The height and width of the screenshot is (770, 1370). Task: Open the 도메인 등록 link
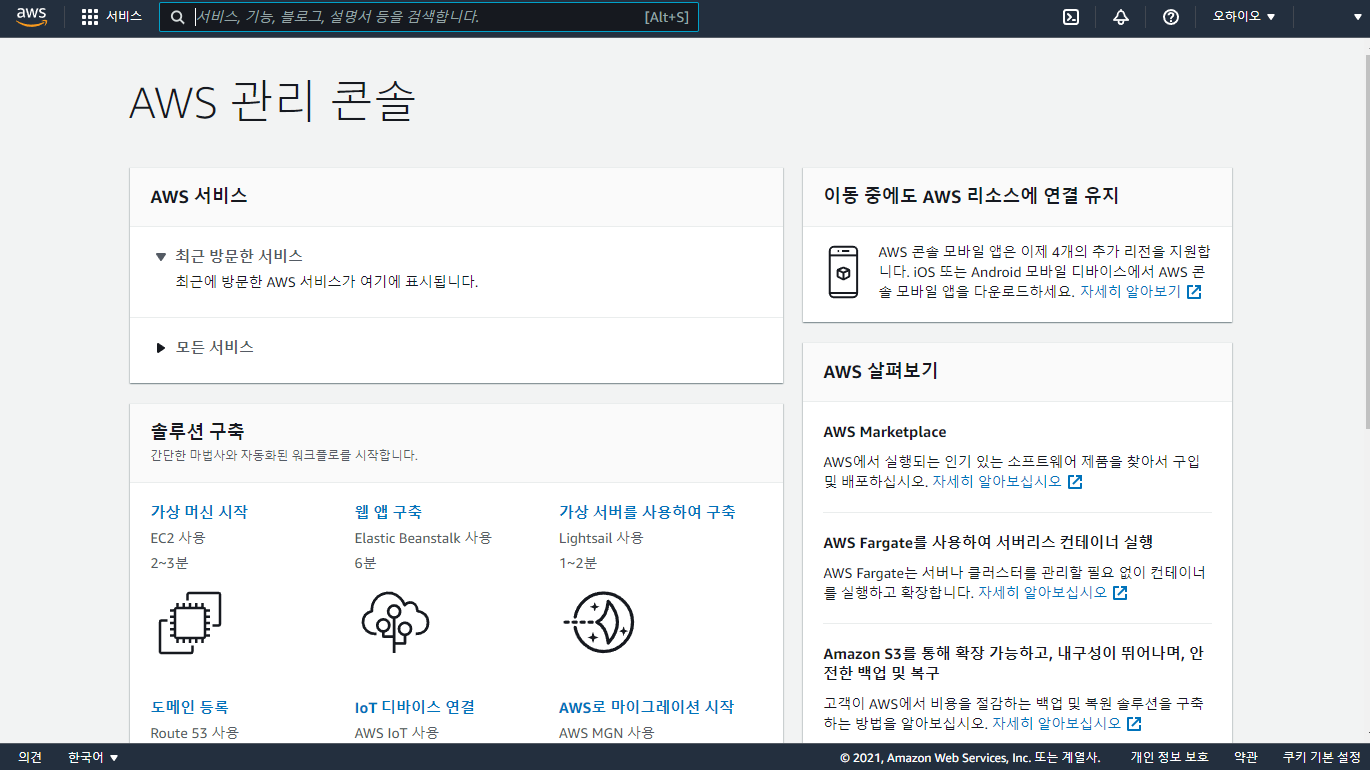tap(189, 707)
